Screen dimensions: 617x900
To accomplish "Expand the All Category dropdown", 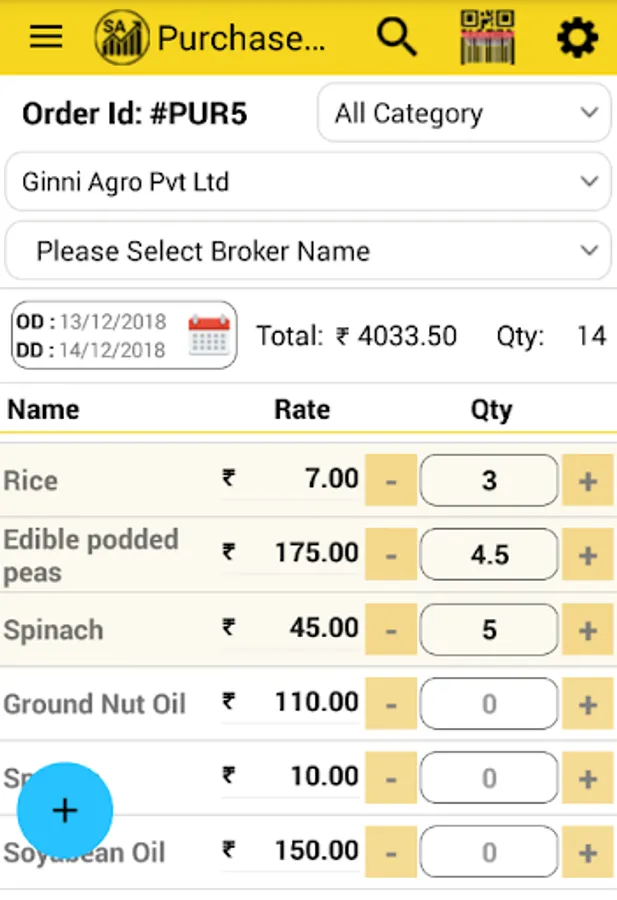I will tap(464, 113).
